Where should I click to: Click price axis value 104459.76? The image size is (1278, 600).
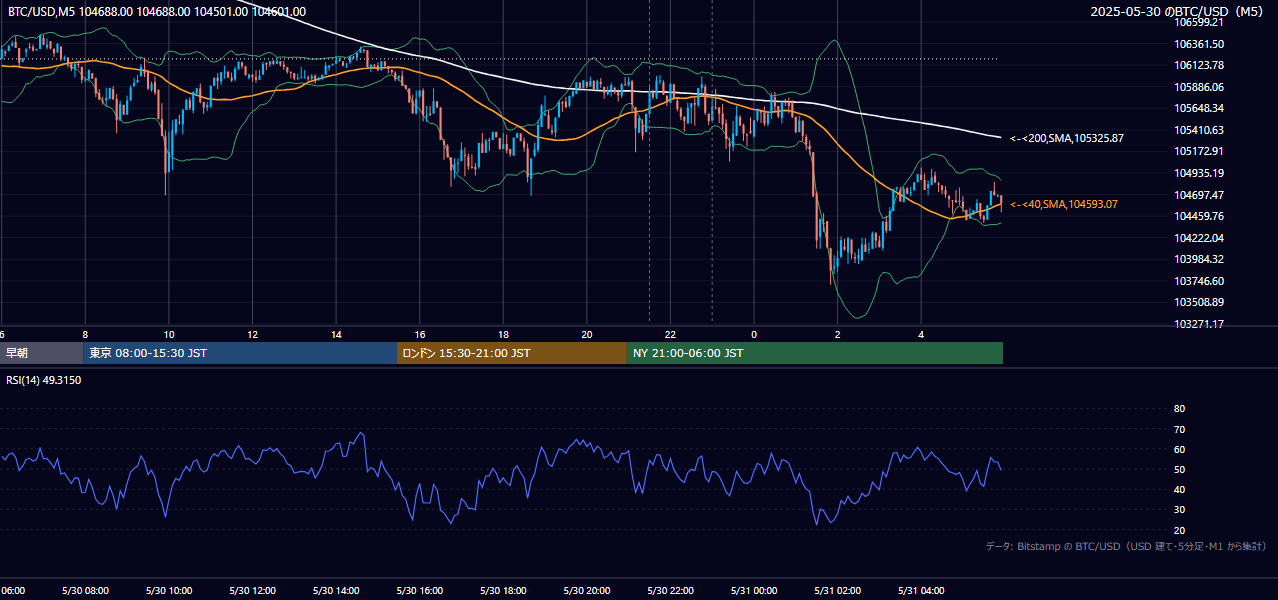1198,216
